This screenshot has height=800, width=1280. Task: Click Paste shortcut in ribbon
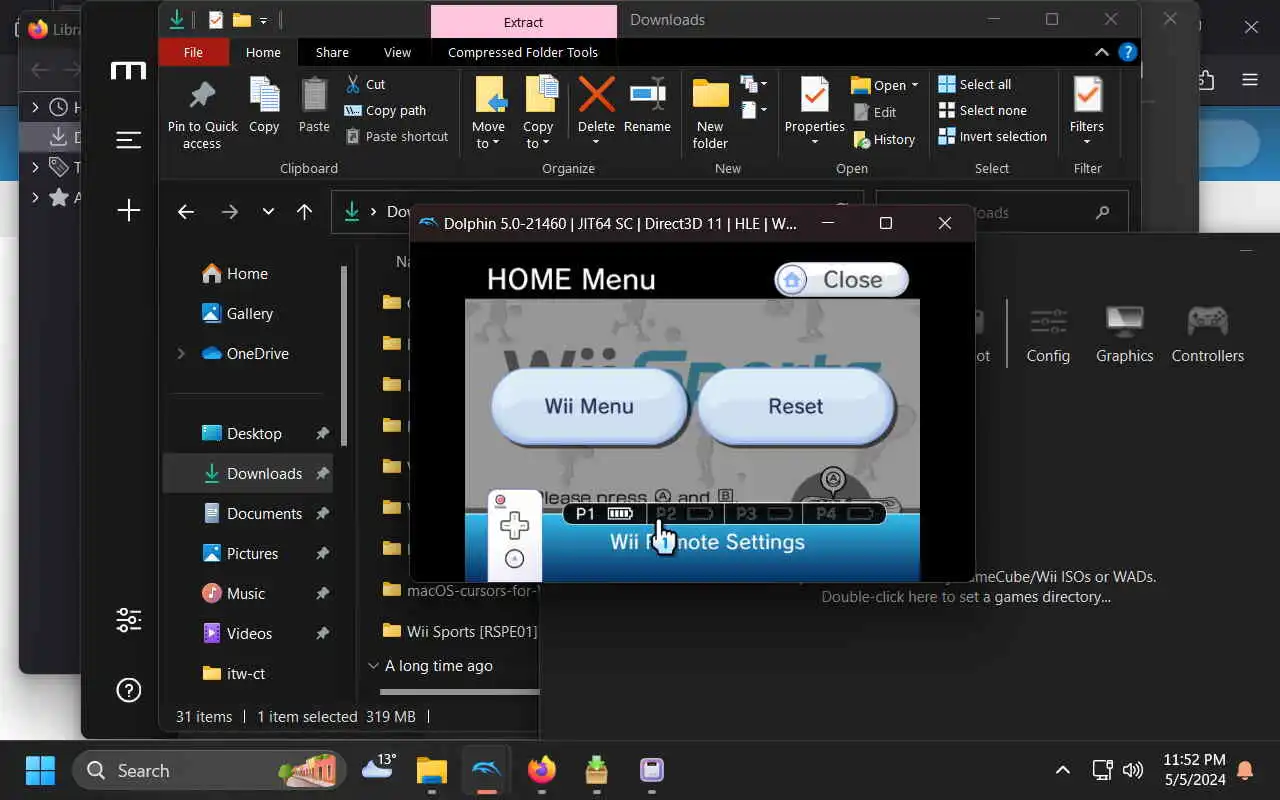pyautogui.click(x=396, y=136)
